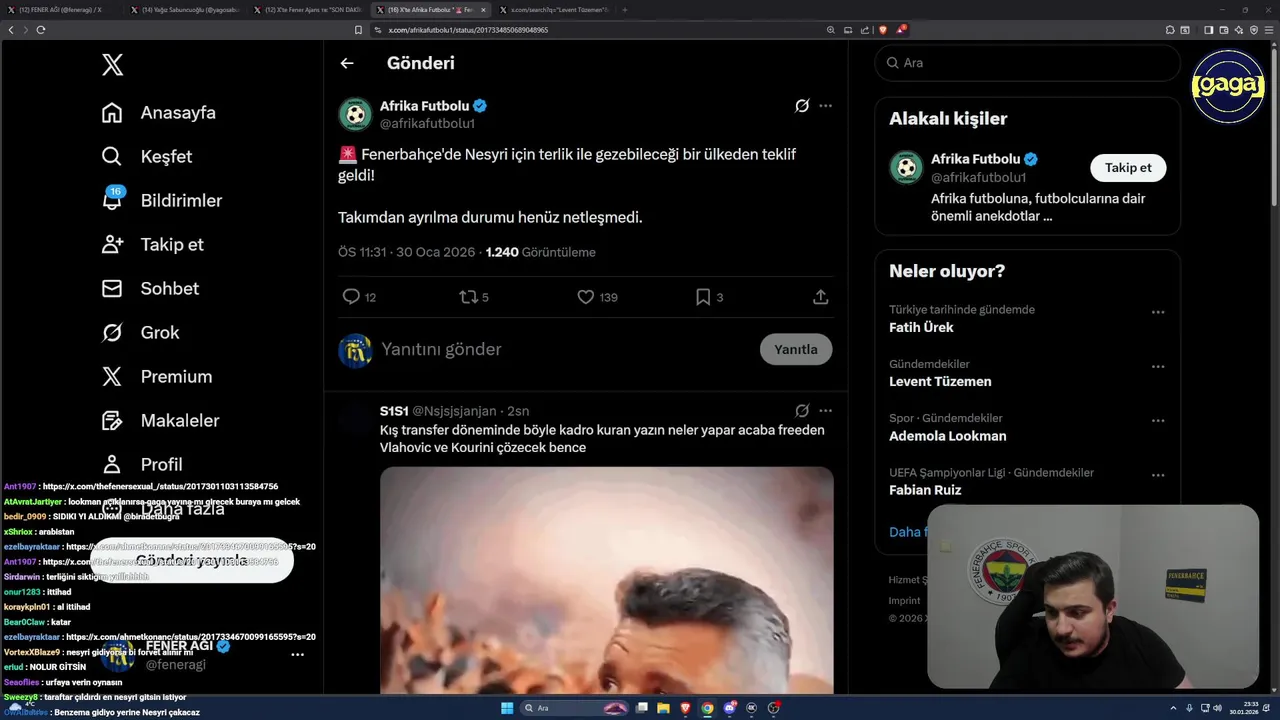
Task: Open a new browser tab
Action: [625, 10]
